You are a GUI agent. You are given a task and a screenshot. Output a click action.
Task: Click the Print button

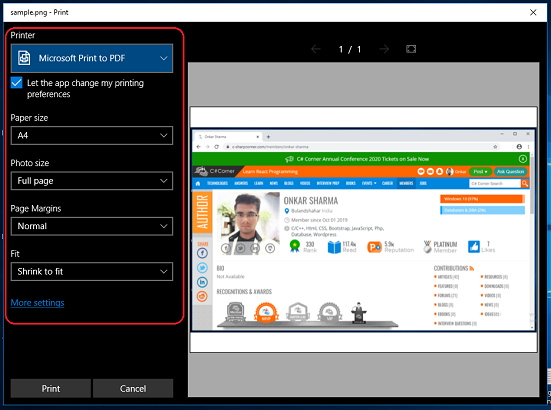[51, 388]
